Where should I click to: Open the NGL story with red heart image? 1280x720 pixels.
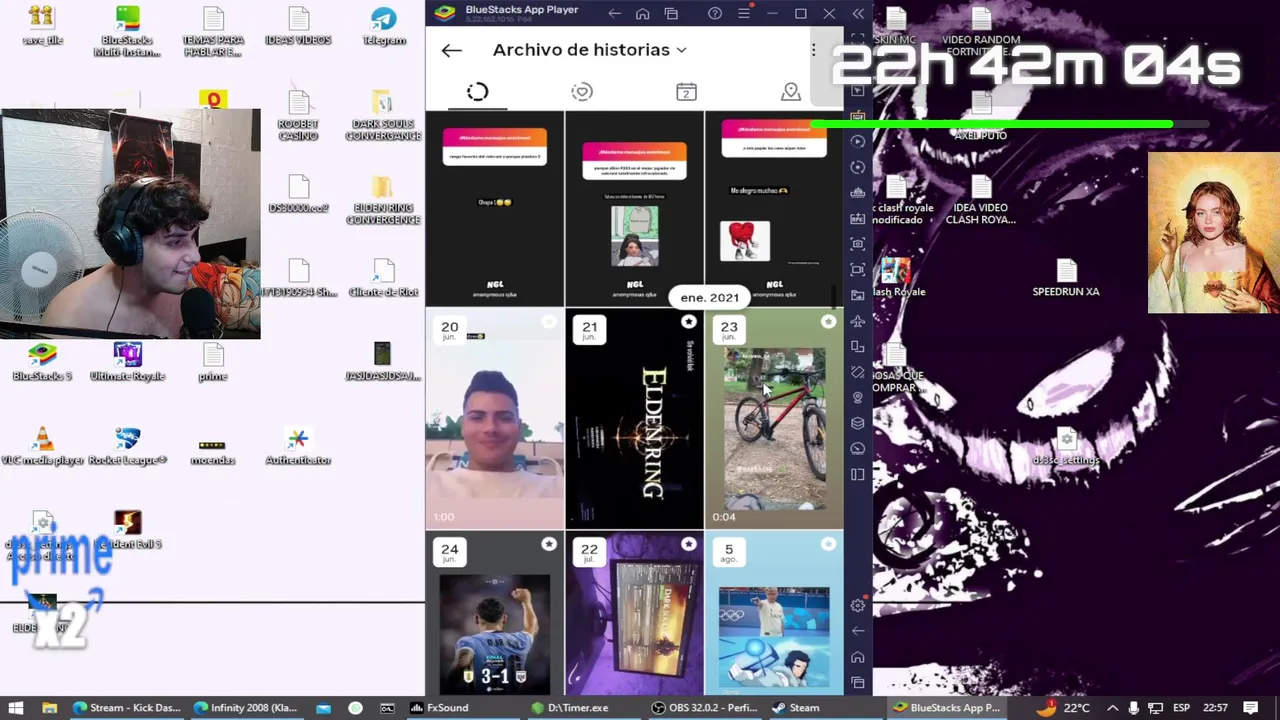point(774,208)
